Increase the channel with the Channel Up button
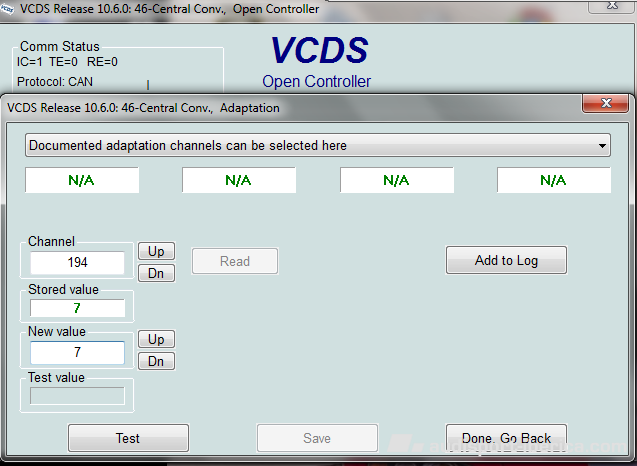637x466 pixels. click(156, 251)
